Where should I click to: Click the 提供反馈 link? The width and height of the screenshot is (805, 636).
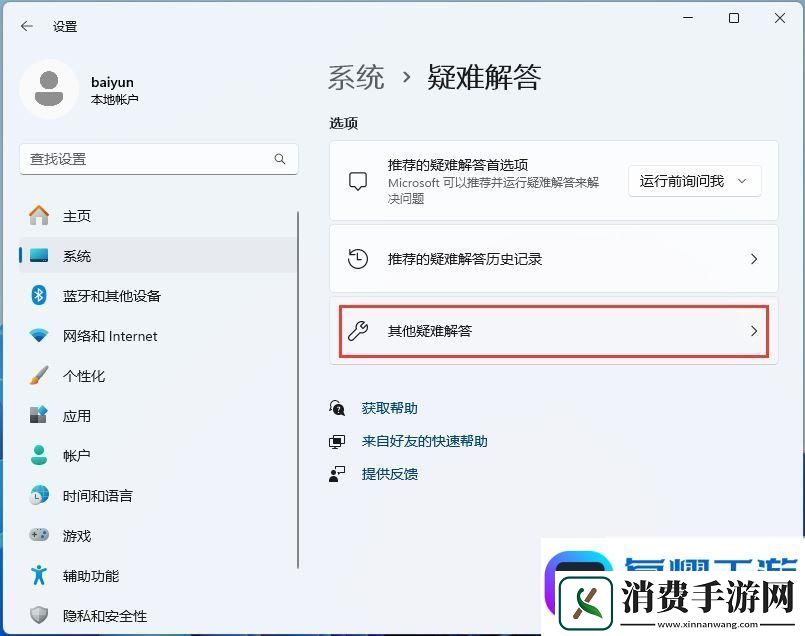coord(390,474)
